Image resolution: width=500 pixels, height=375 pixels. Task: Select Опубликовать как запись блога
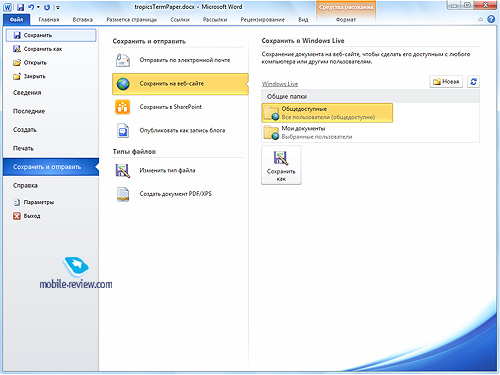(x=180, y=131)
